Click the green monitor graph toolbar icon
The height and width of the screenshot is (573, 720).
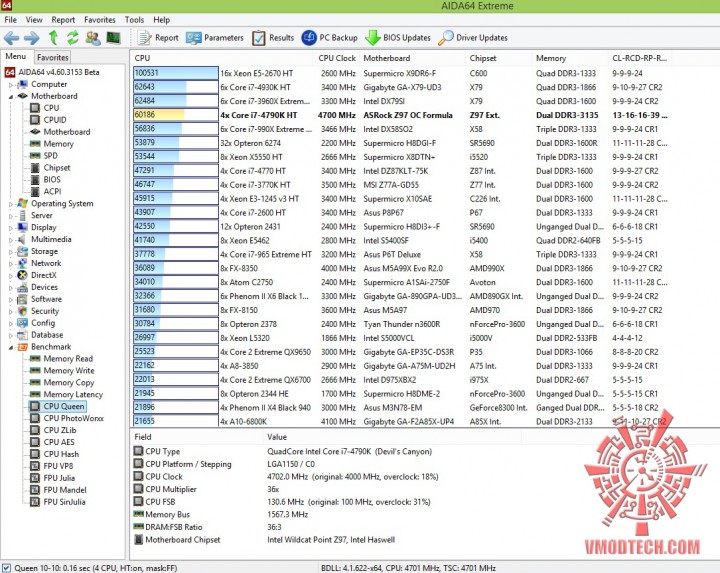point(113,38)
